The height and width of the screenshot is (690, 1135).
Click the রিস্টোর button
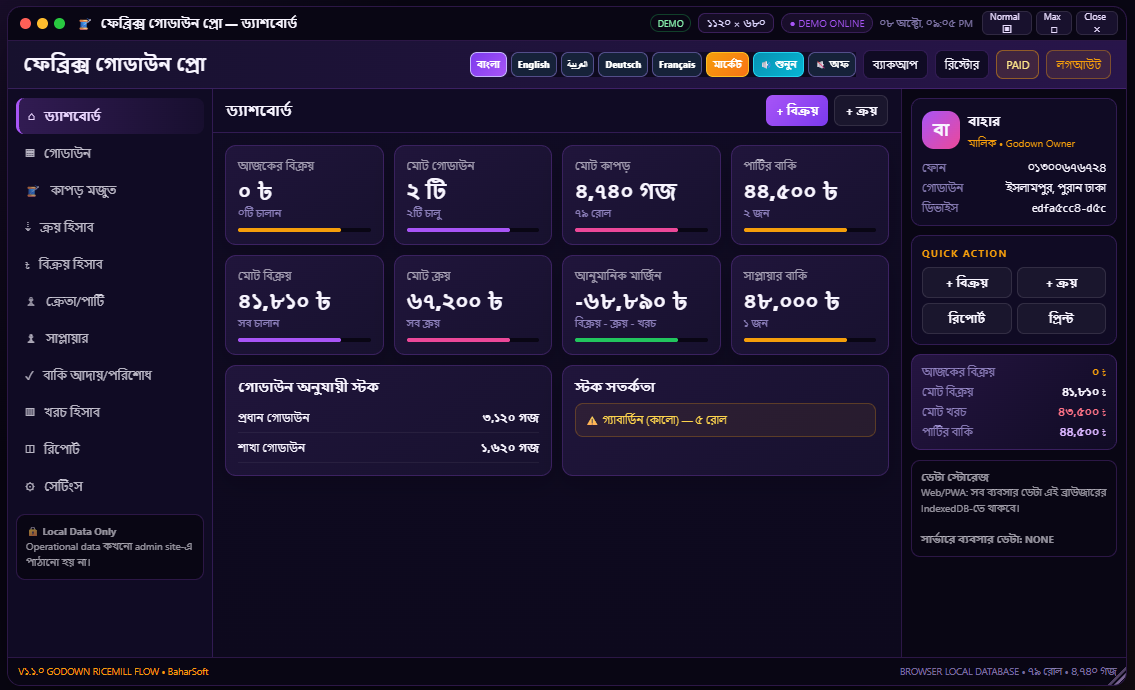point(961,64)
